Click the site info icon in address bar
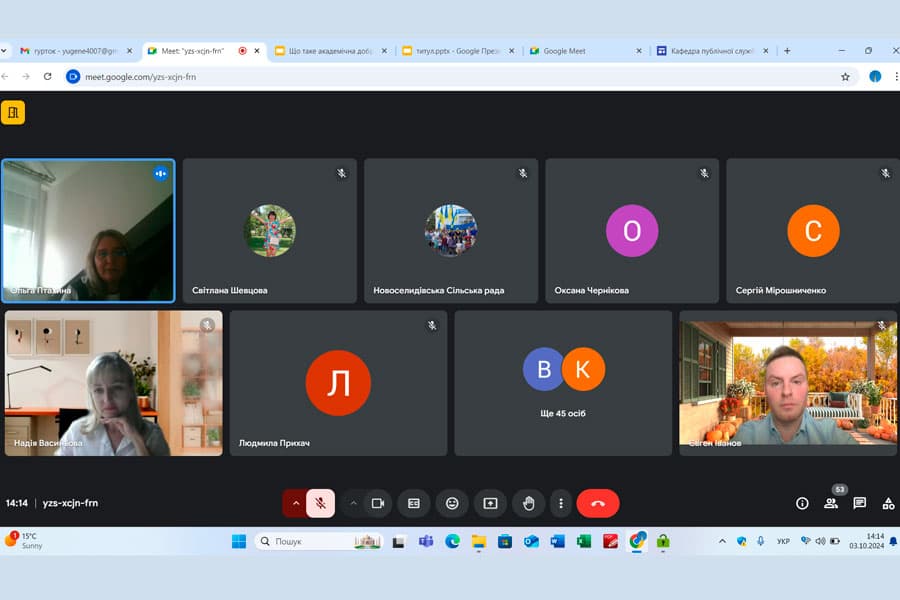Viewport: 900px width, 600px height. pyautogui.click(x=73, y=76)
